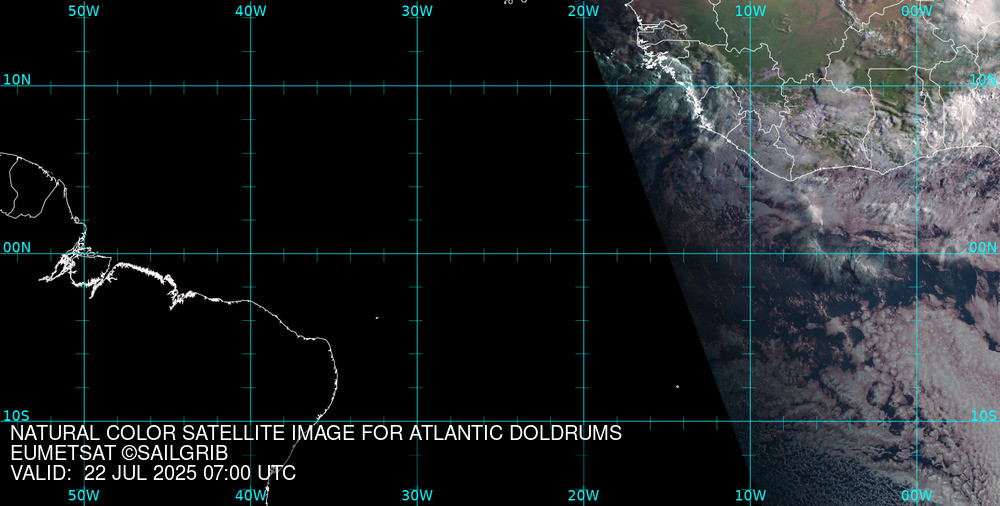Click the 'VALID: 22 JUL 2025 07:00 UTC' timestamp
Viewport: 1000px width, 506px height.
coord(153,473)
